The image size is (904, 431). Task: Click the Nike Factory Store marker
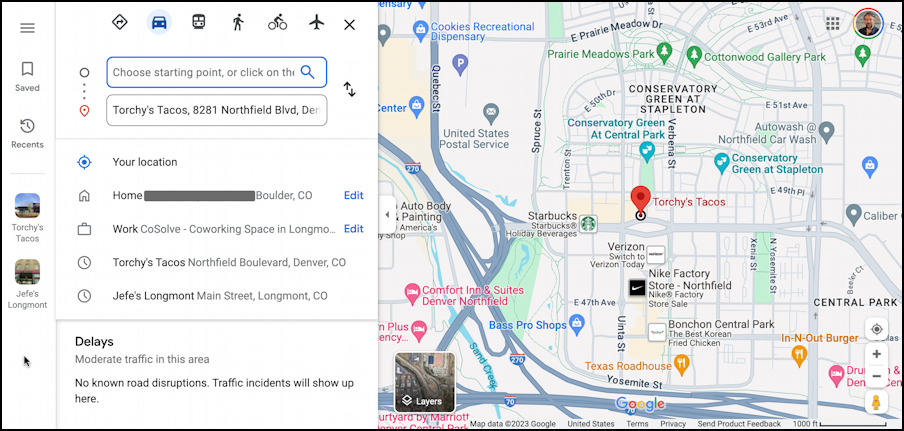pos(636,288)
